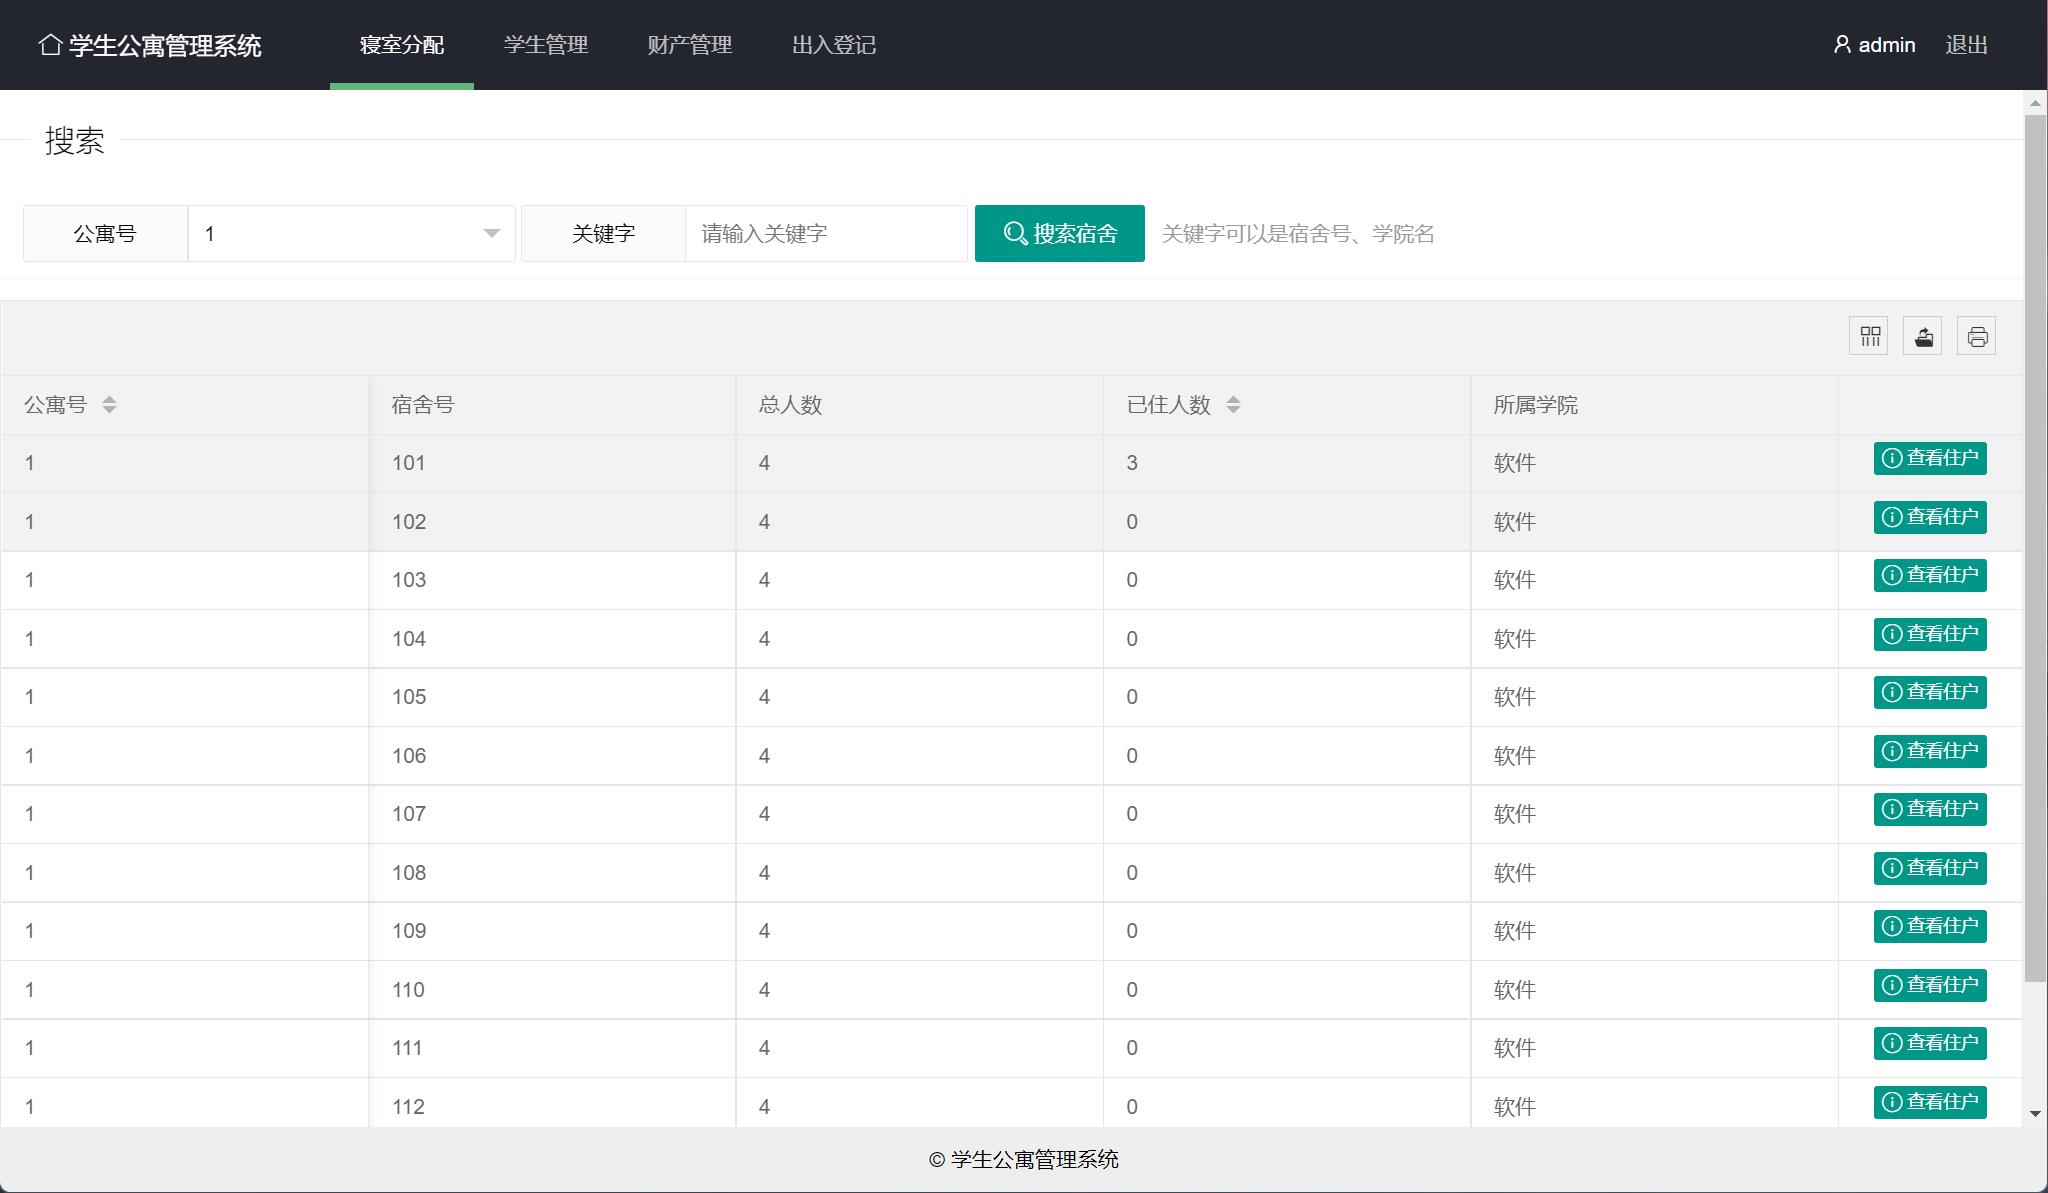Image resolution: width=2048 pixels, height=1193 pixels.
Task: Click the export data icon above the table
Action: tap(1923, 336)
